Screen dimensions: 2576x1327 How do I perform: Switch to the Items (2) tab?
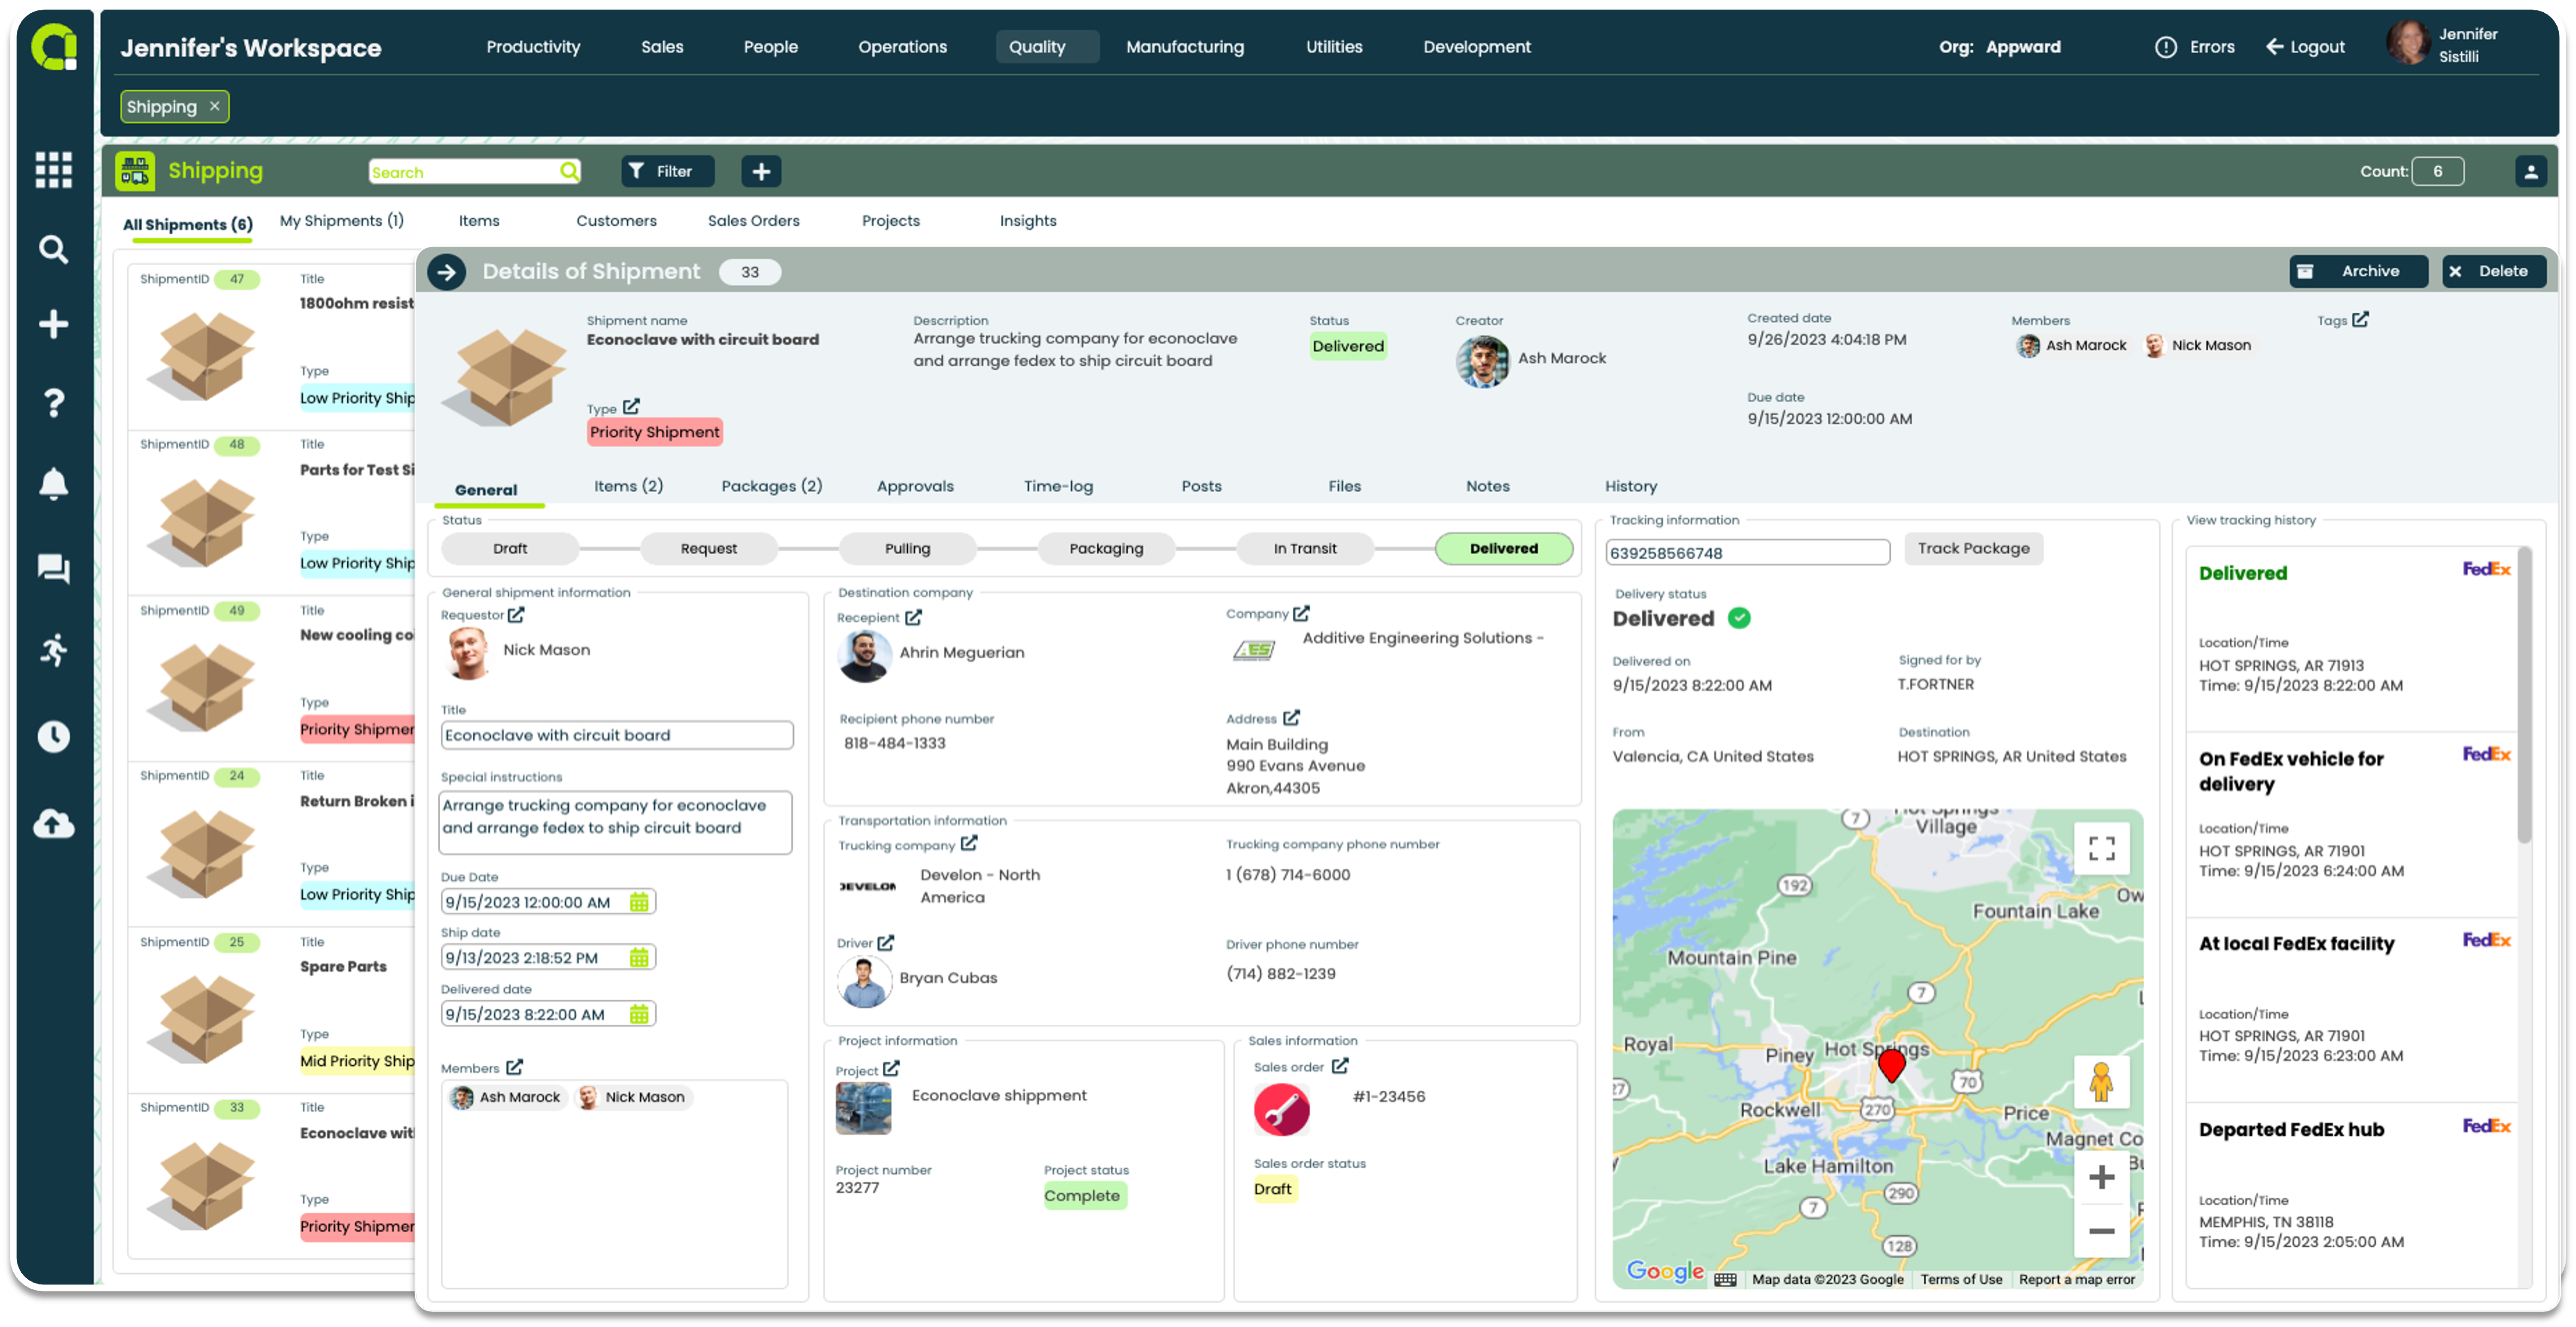point(628,486)
